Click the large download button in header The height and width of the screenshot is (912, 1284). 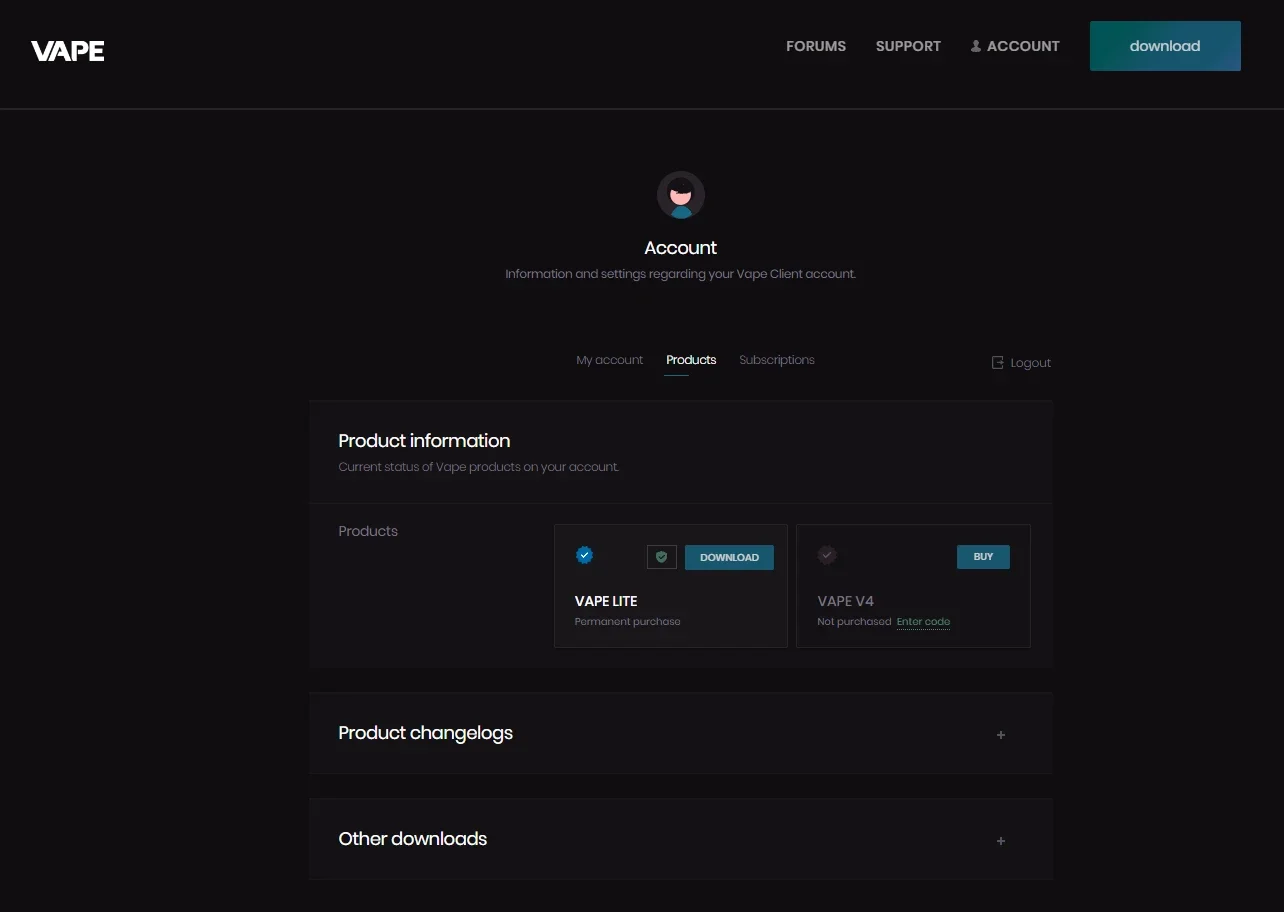pyautogui.click(x=1165, y=46)
